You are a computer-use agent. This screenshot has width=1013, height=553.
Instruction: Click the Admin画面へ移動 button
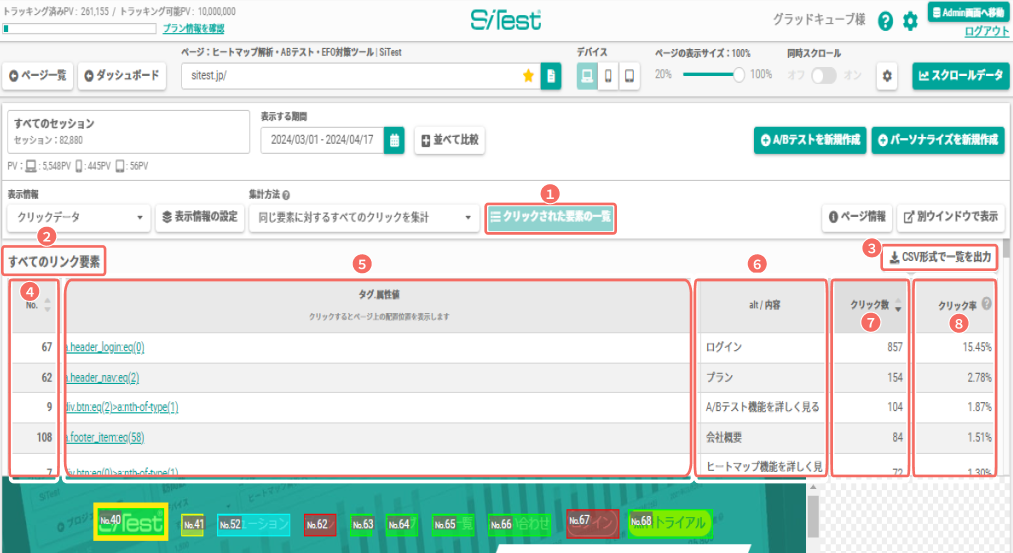coord(968,12)
